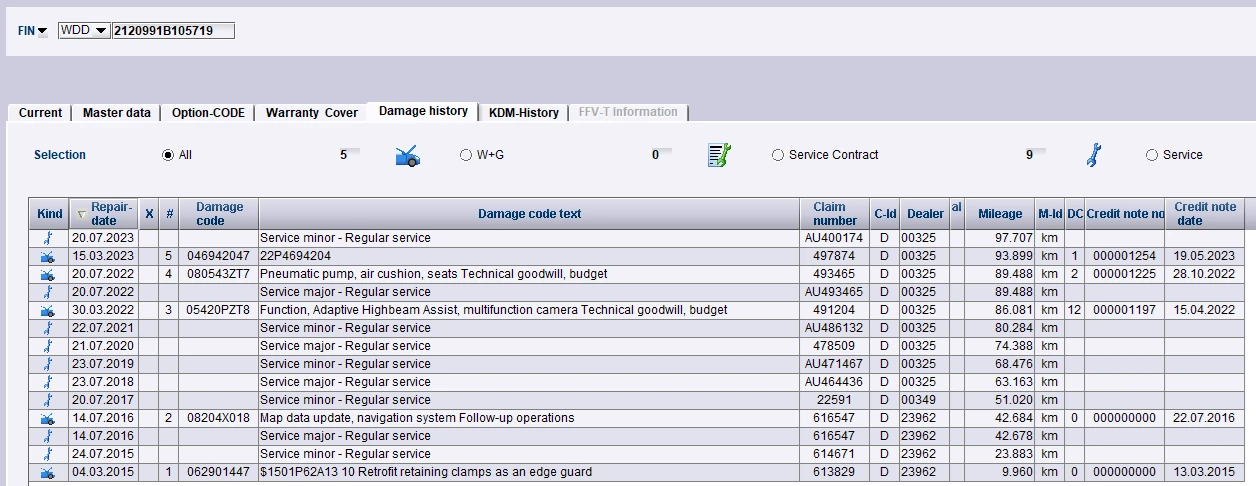Click car icon in 30.03.2022 row
This screenshot has width=1256, height=486.
tap(47, 310)
